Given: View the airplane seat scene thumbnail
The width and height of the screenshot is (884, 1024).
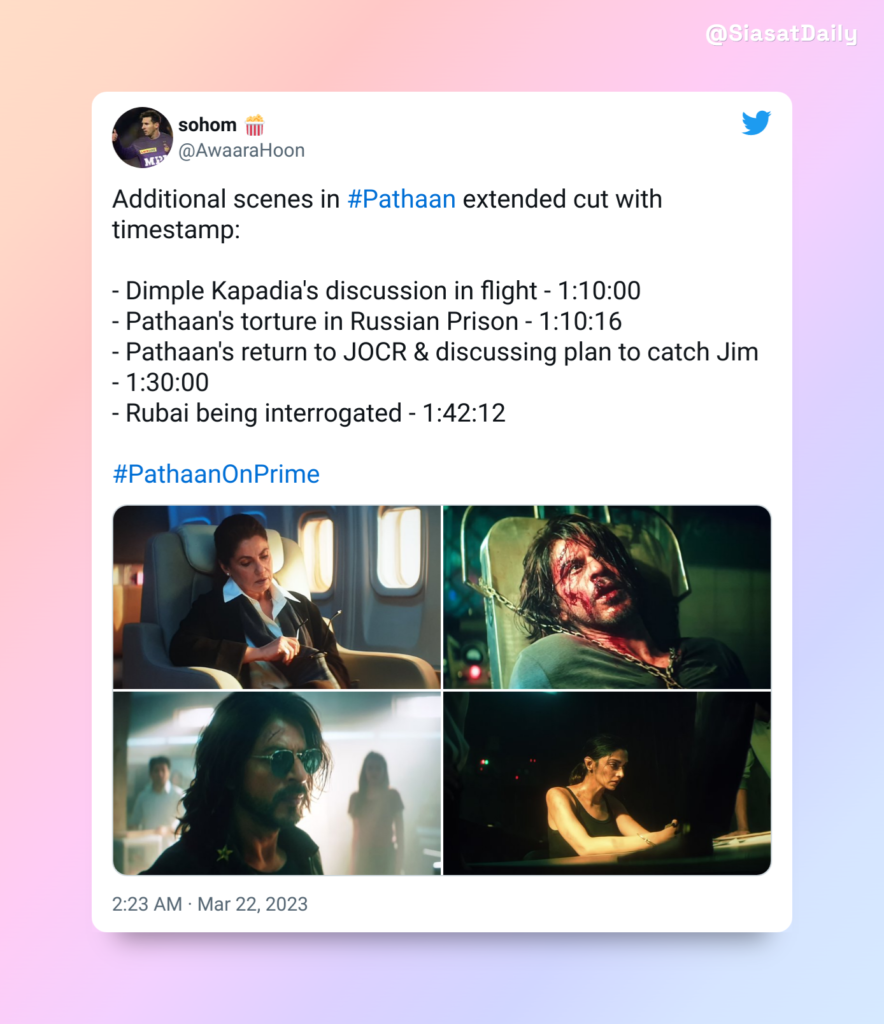Looking at the screenshot, I should pos(277,597).
